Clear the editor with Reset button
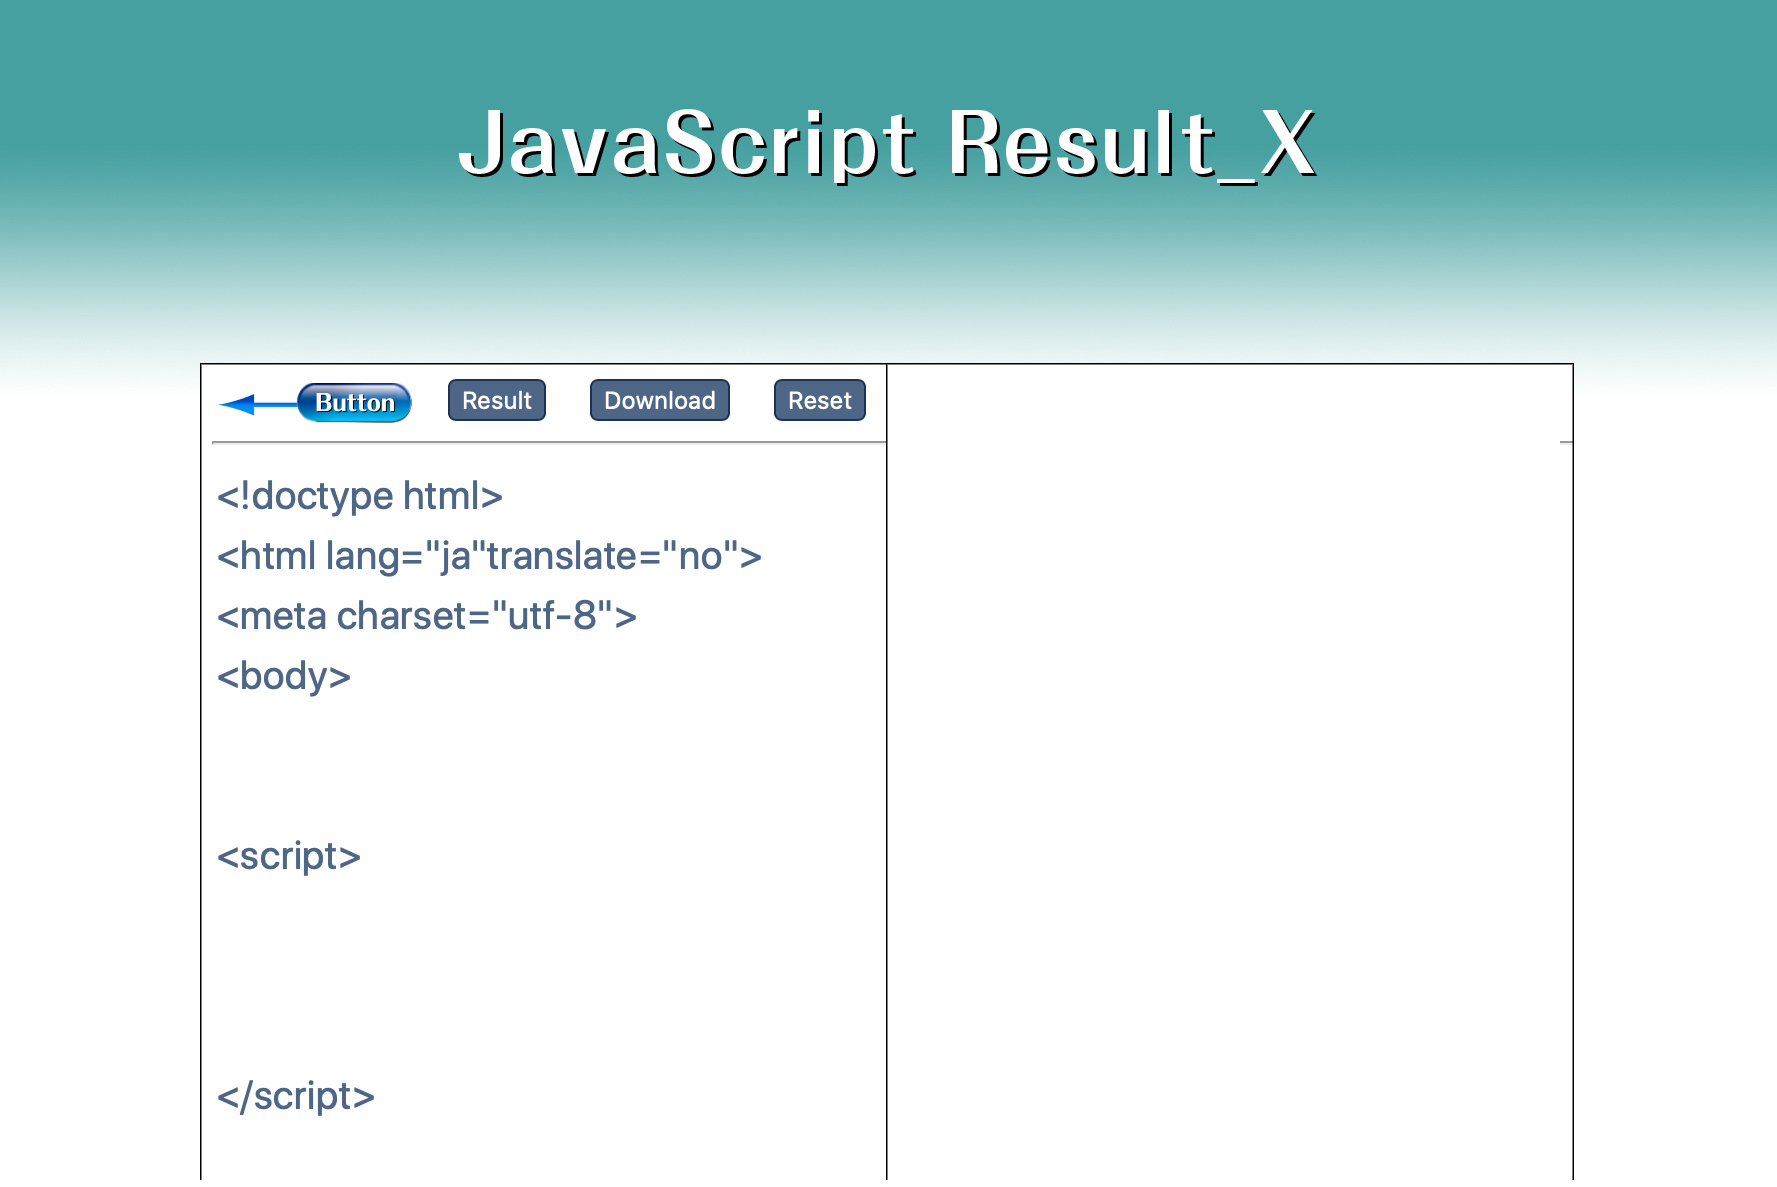Viewport: 1777px width, 1187px height. pos(819,401)
